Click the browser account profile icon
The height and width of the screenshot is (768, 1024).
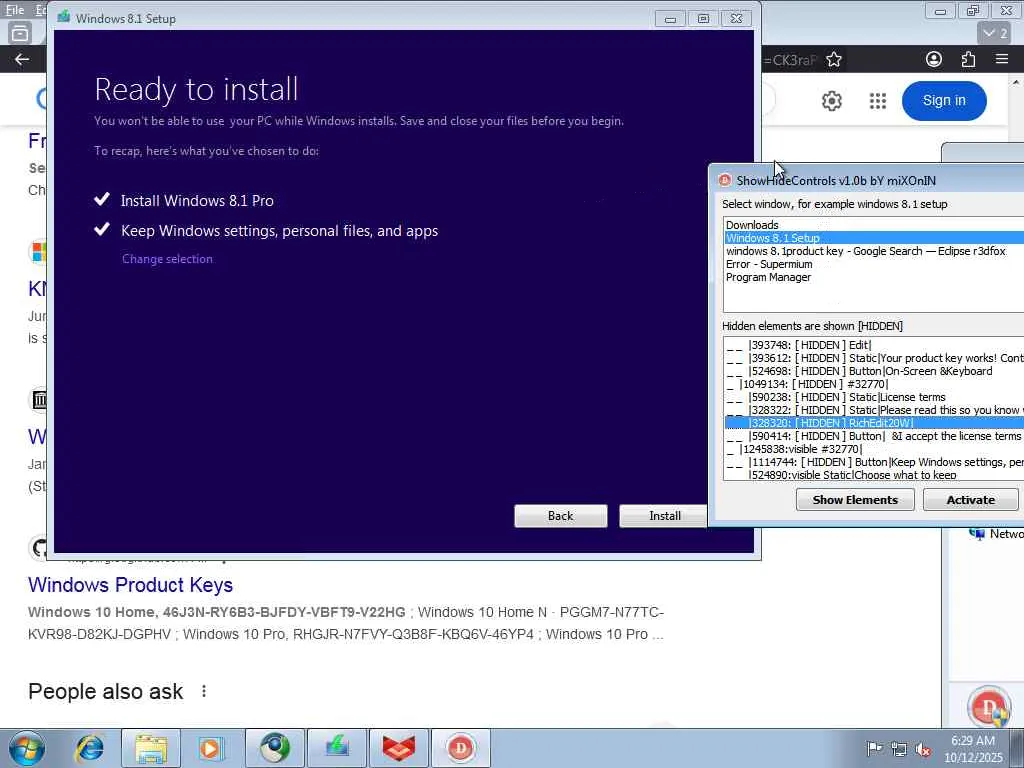934,59
